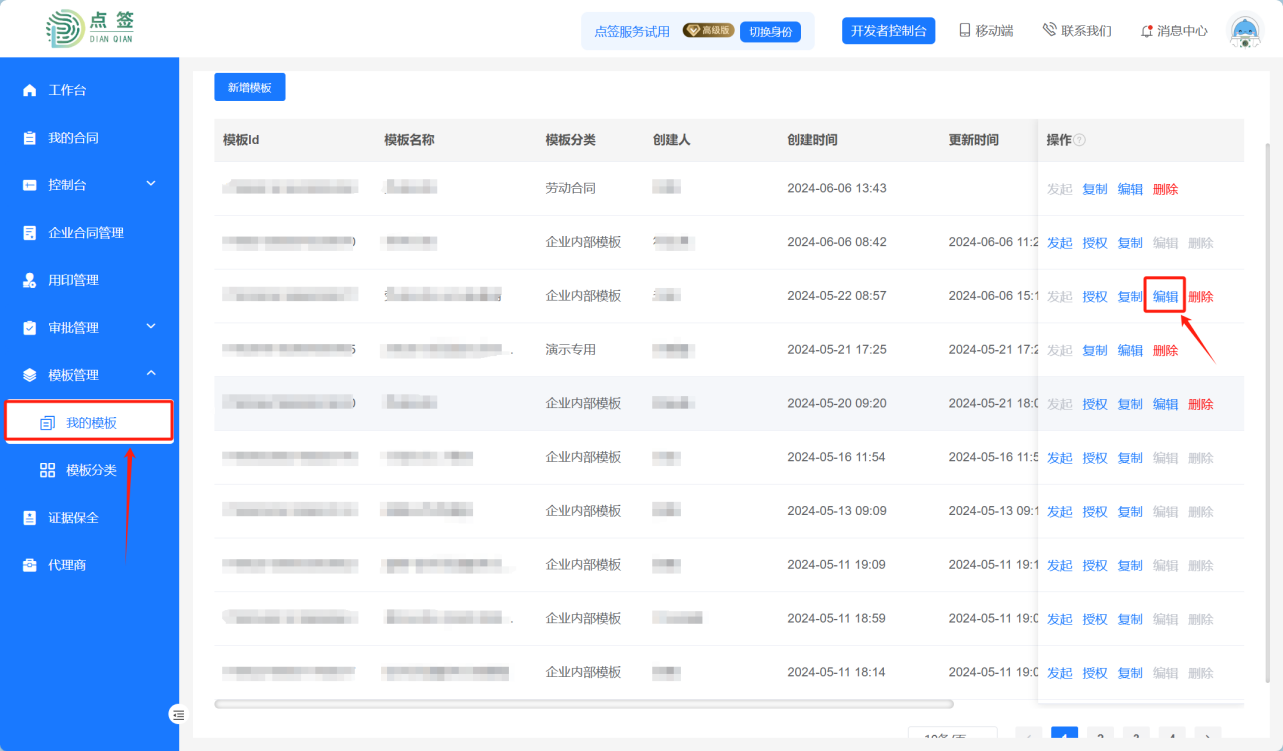Click the 切换身份 button
The image size is (1283, 751).
(771, 31)
